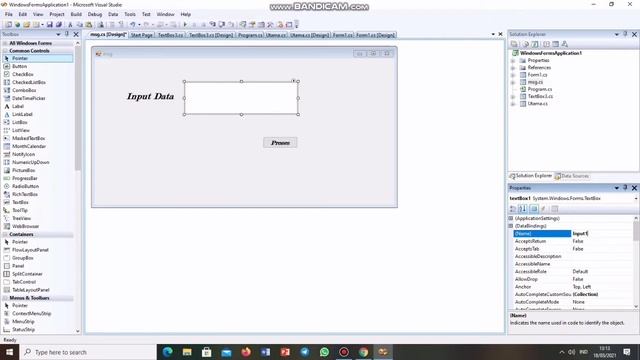This screenshot has height=360, width=640.
Task: Click the Save All toolbar icon
Action: pos(59,24)
